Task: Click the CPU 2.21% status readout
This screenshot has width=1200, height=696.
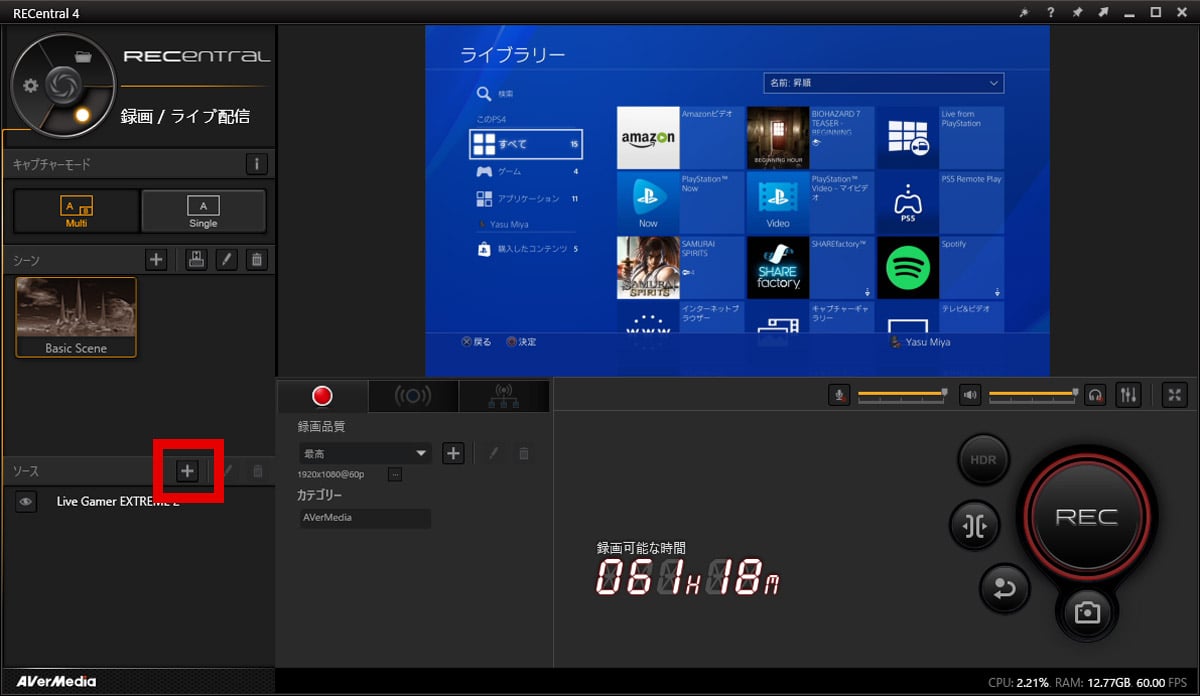Action: [1019, 683]
